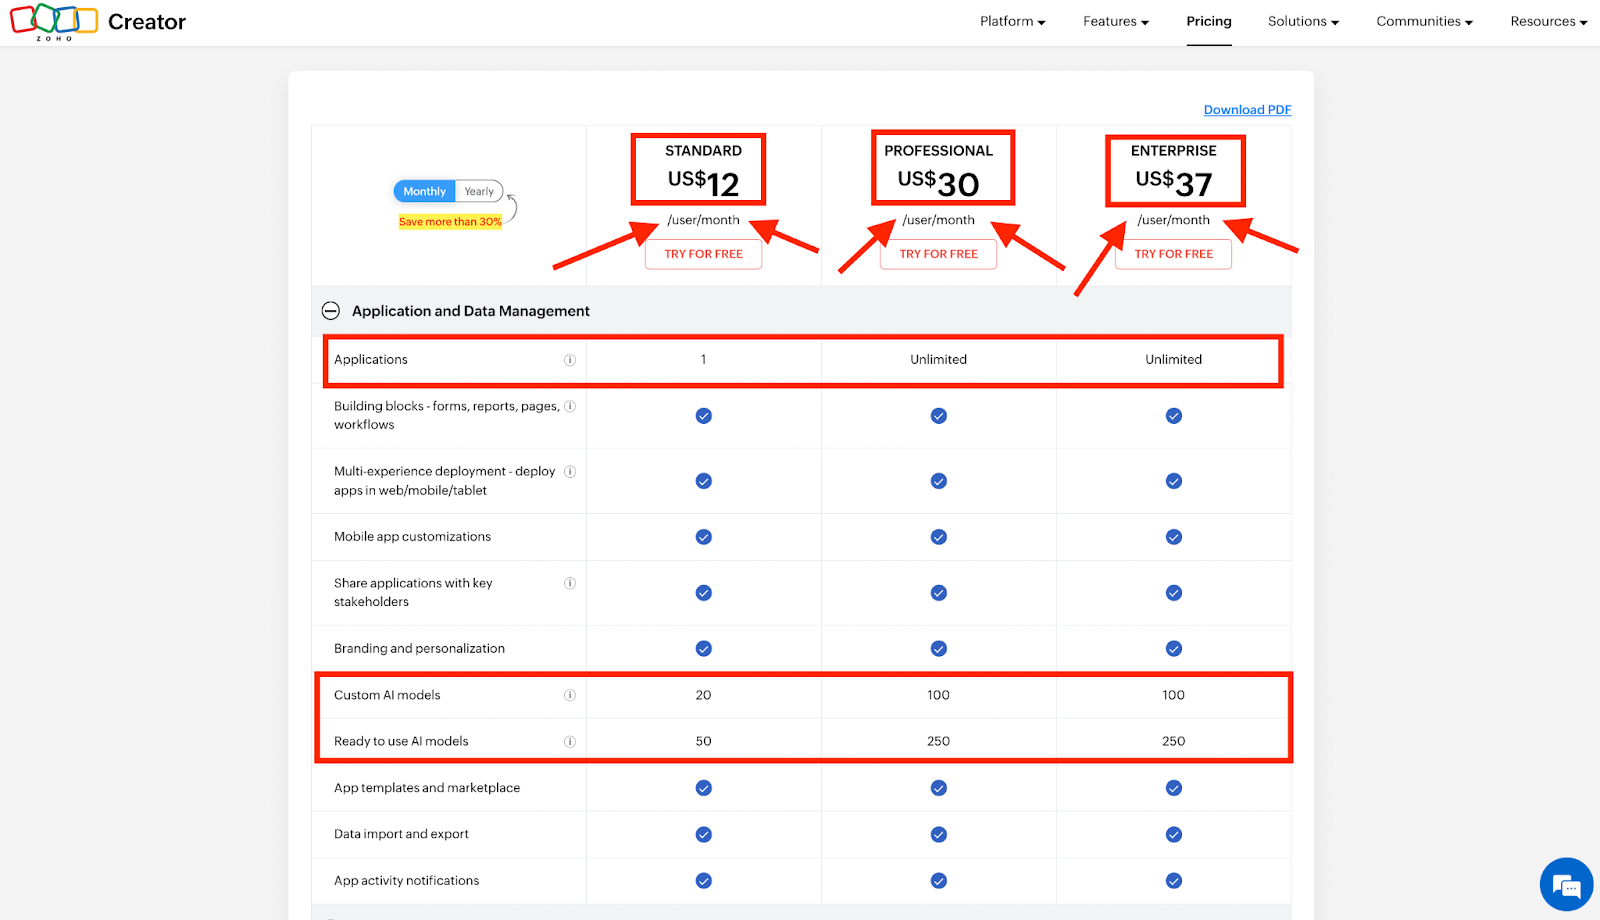The width and height of the screenshot is (1600, 920).
Task: Open info icon for Custom AI models
Action: tap(570, 695)
